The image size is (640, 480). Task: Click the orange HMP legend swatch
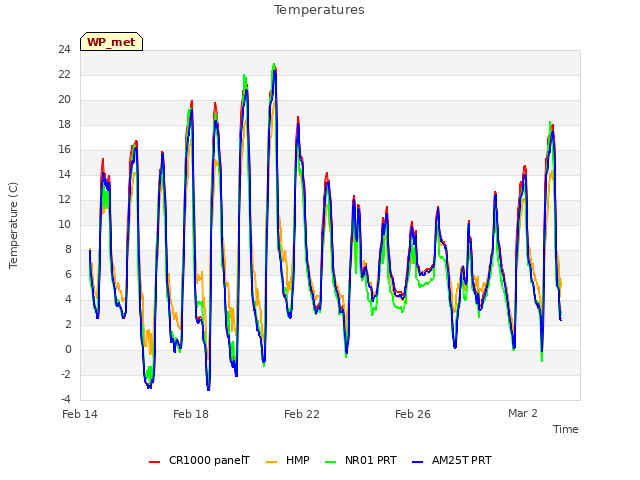pos(271,462)
